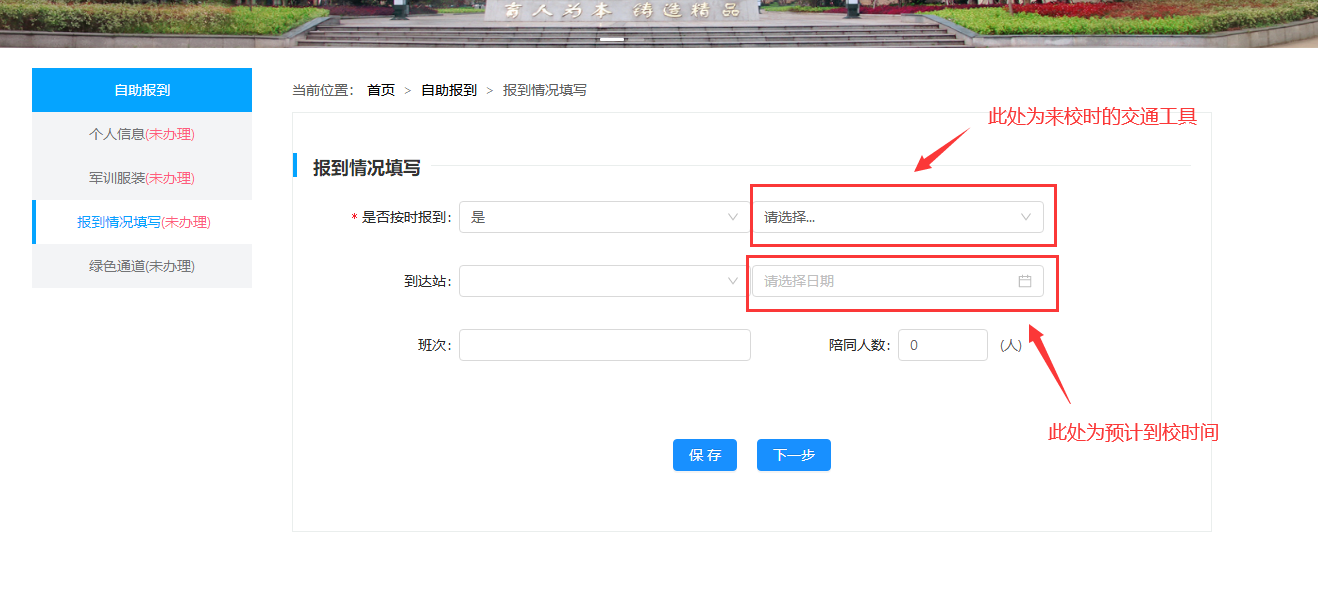Select 个人信息(未办理) in the sidebar
Viewport: 1318px width, 606px height.
tap(142, 134)
